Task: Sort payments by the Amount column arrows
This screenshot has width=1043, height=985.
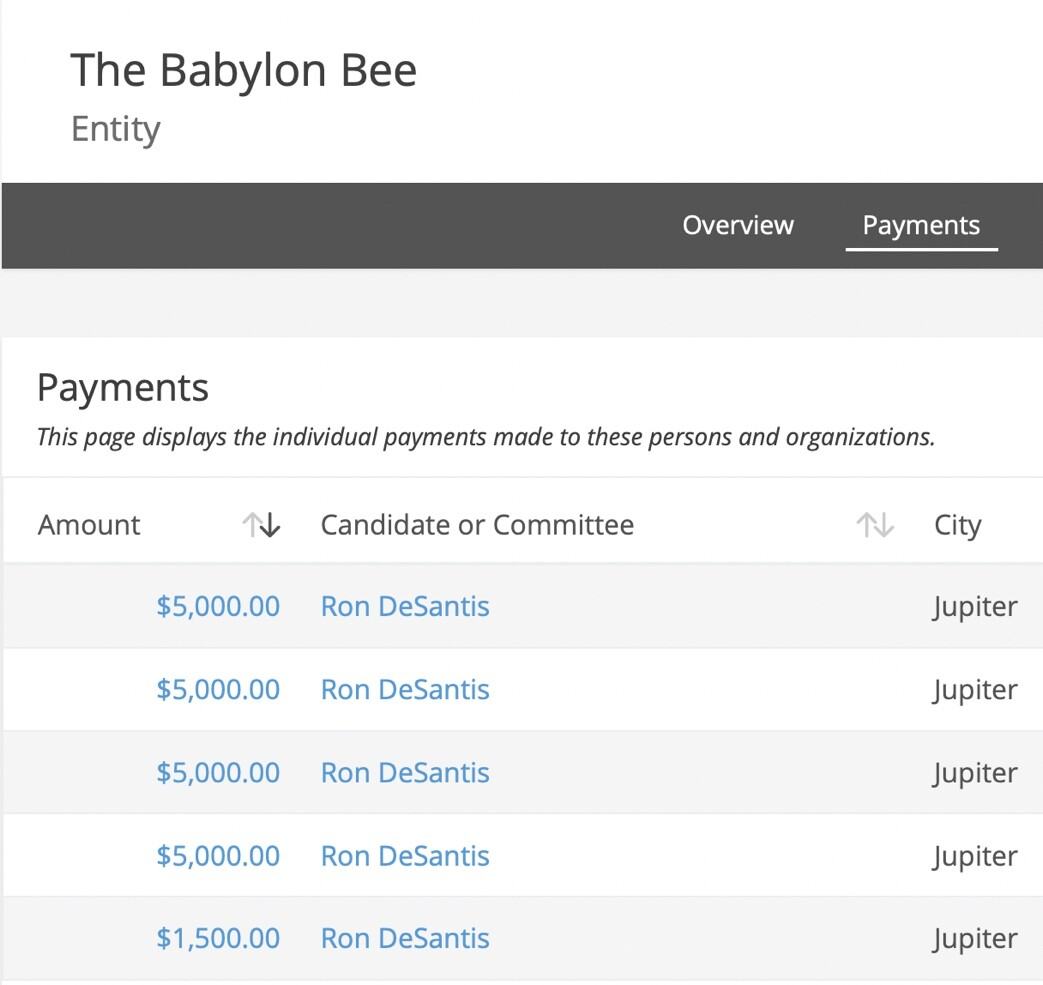Action: [261, 525]
